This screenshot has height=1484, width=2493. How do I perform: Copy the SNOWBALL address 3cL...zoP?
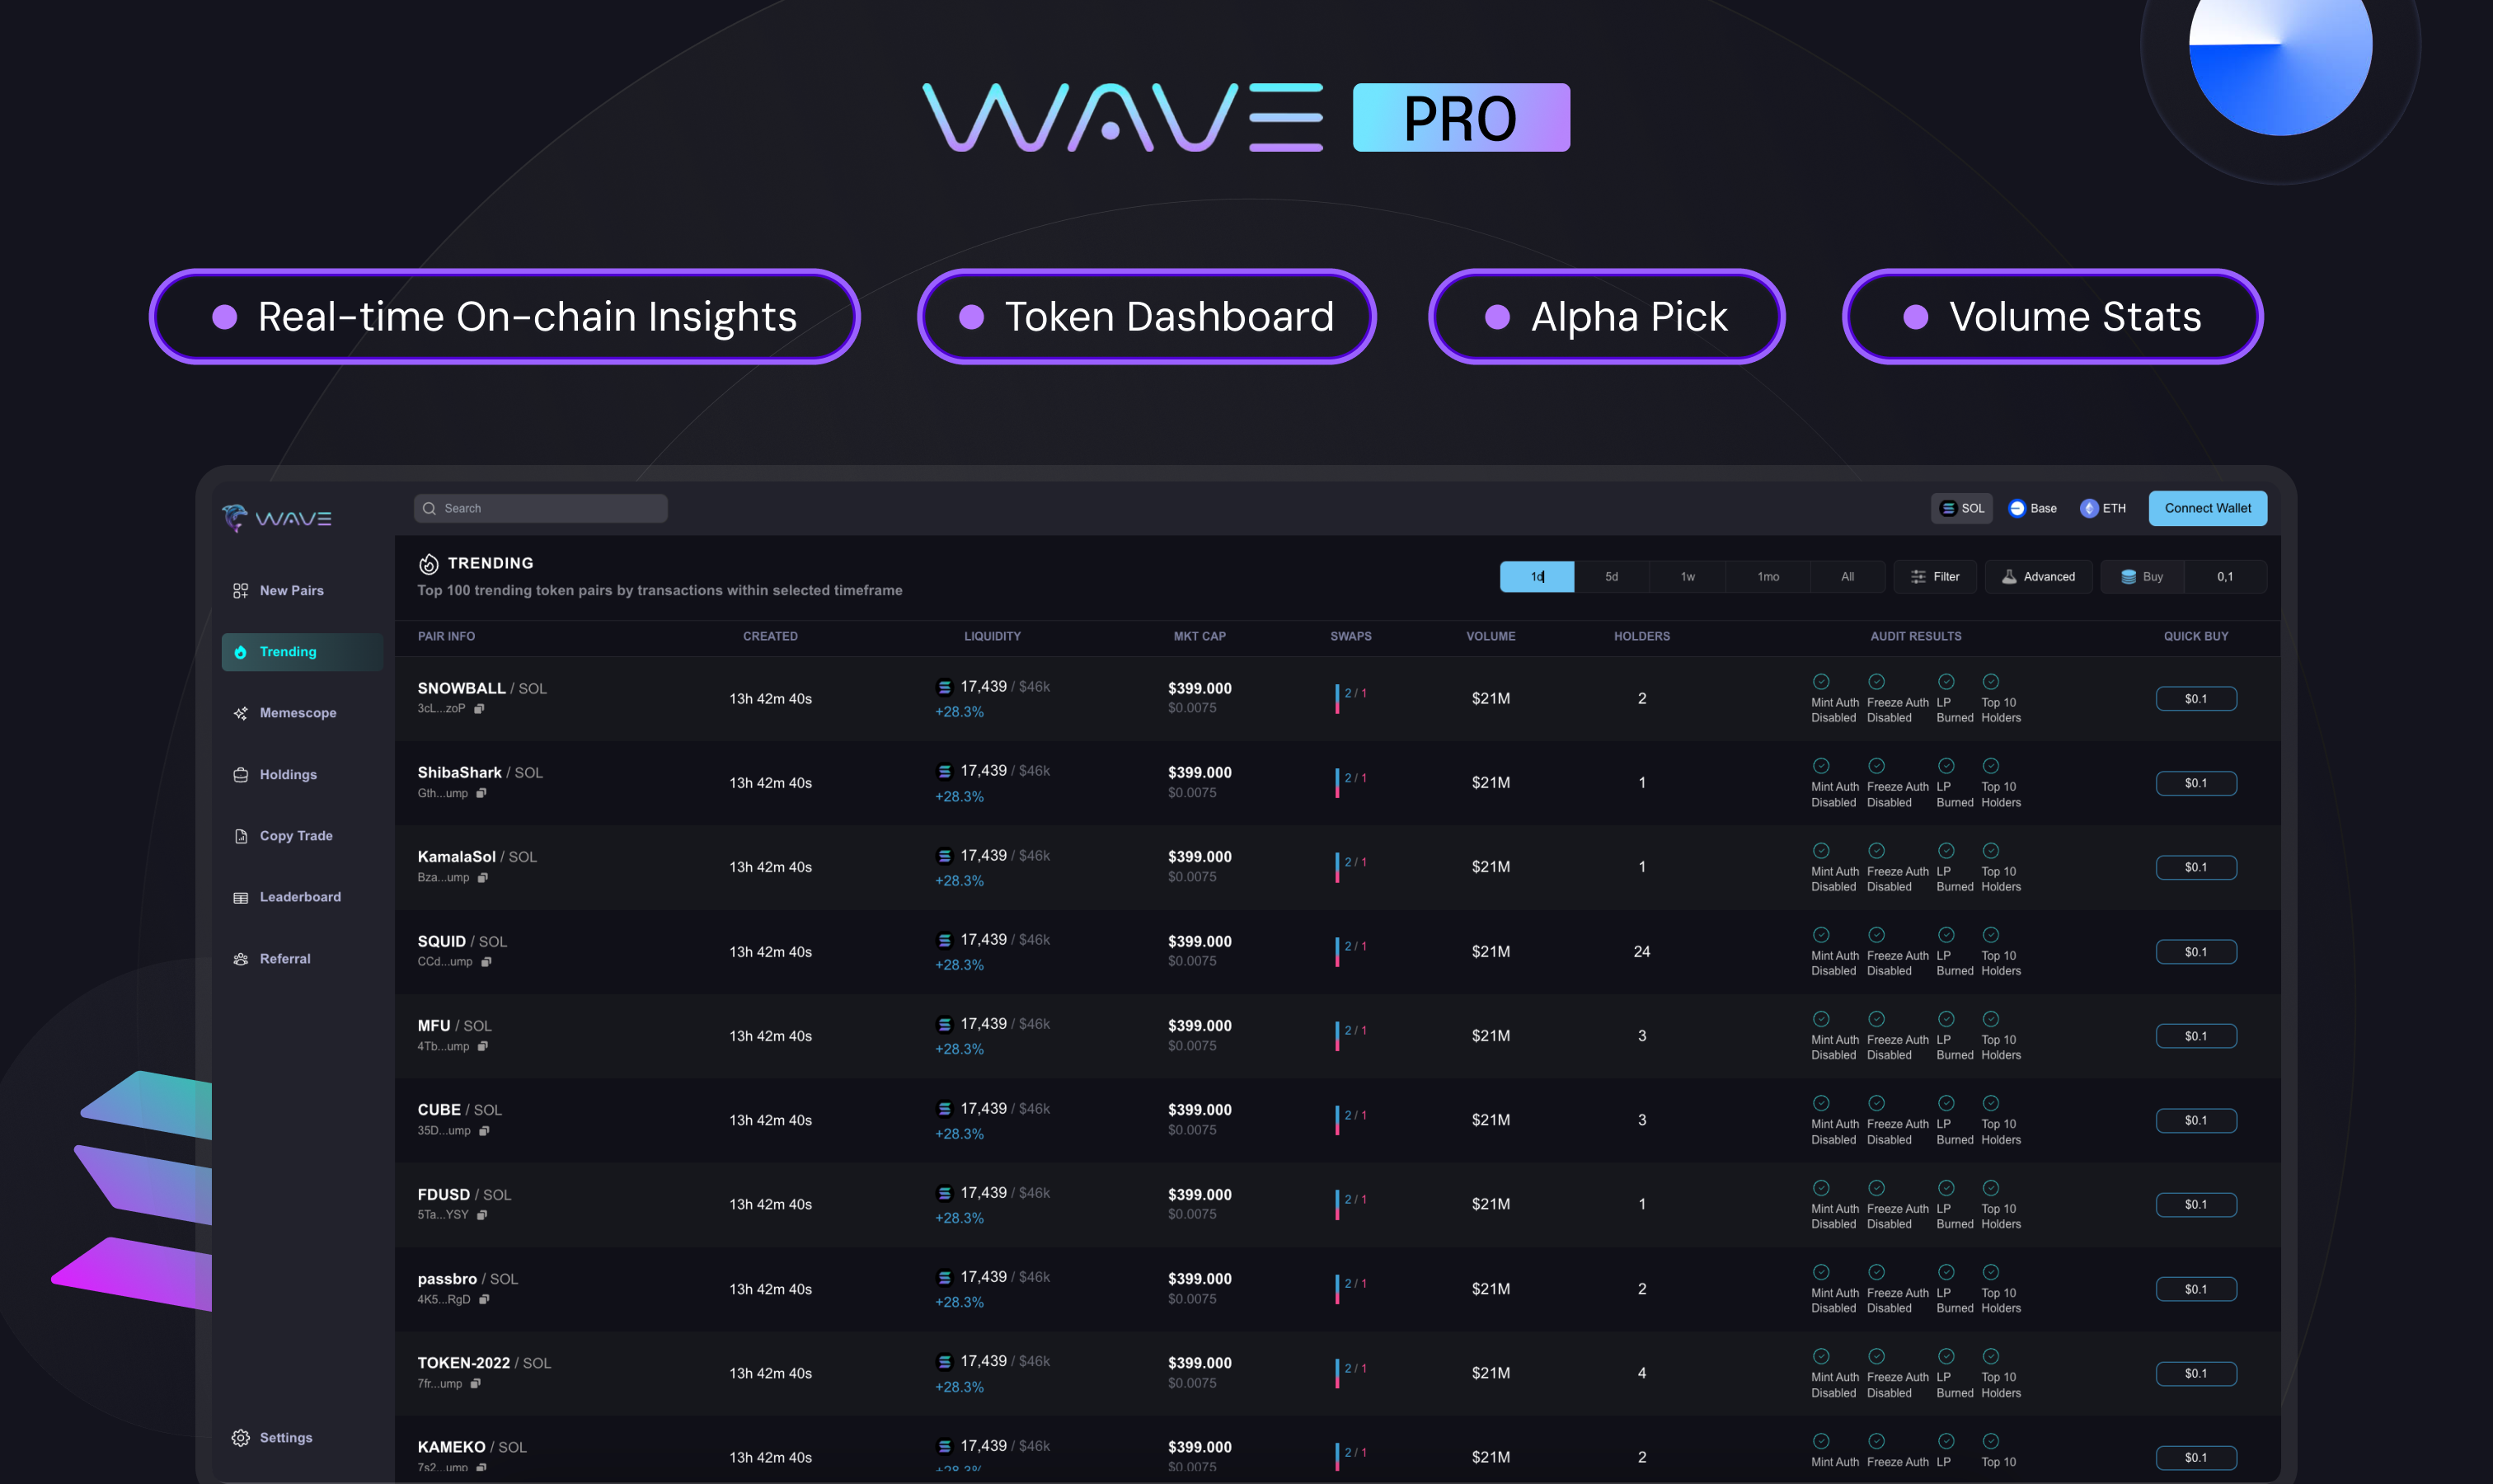tap(479, 709)
